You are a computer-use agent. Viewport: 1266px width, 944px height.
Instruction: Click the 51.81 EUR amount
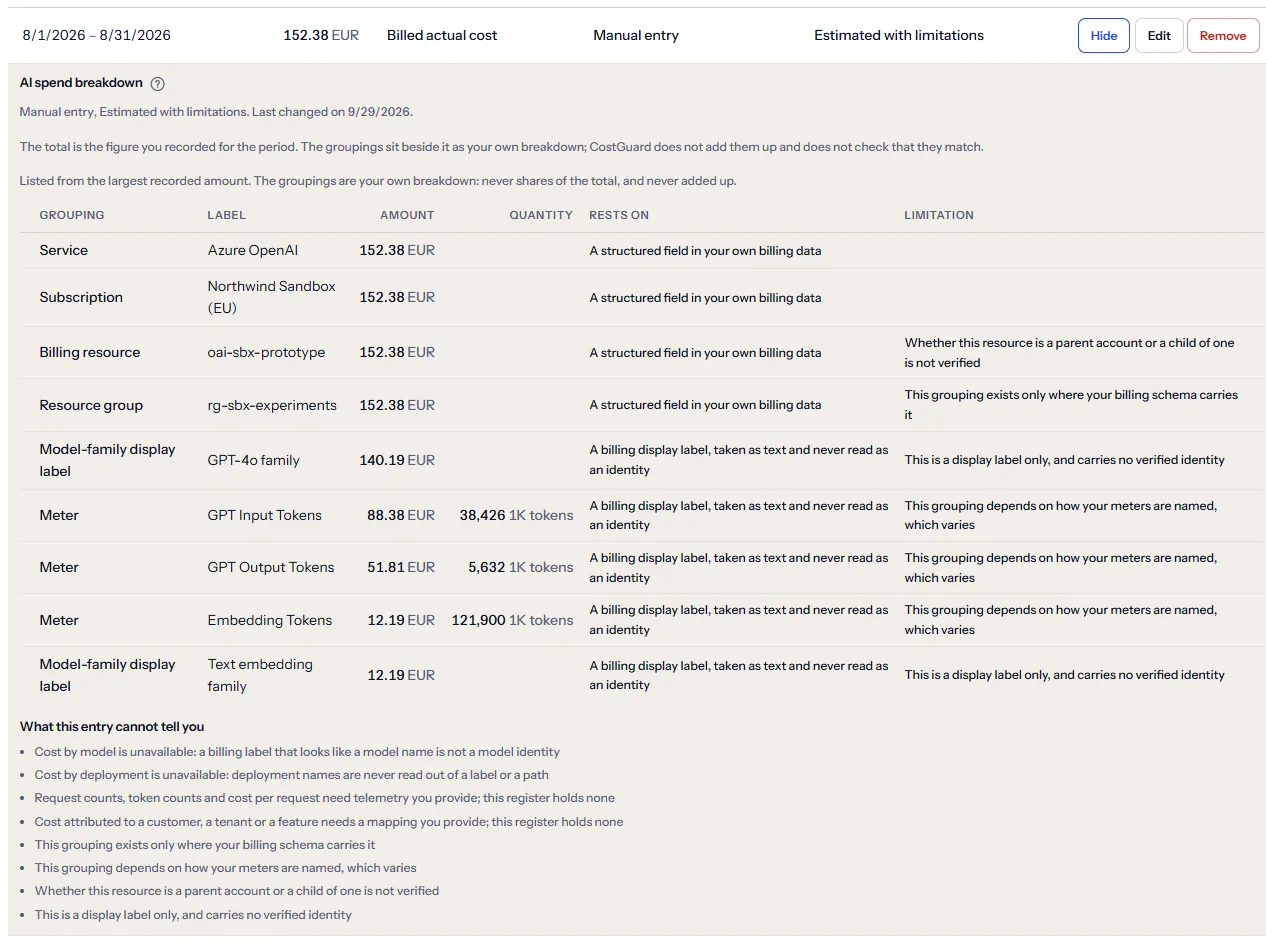(401, 567)
